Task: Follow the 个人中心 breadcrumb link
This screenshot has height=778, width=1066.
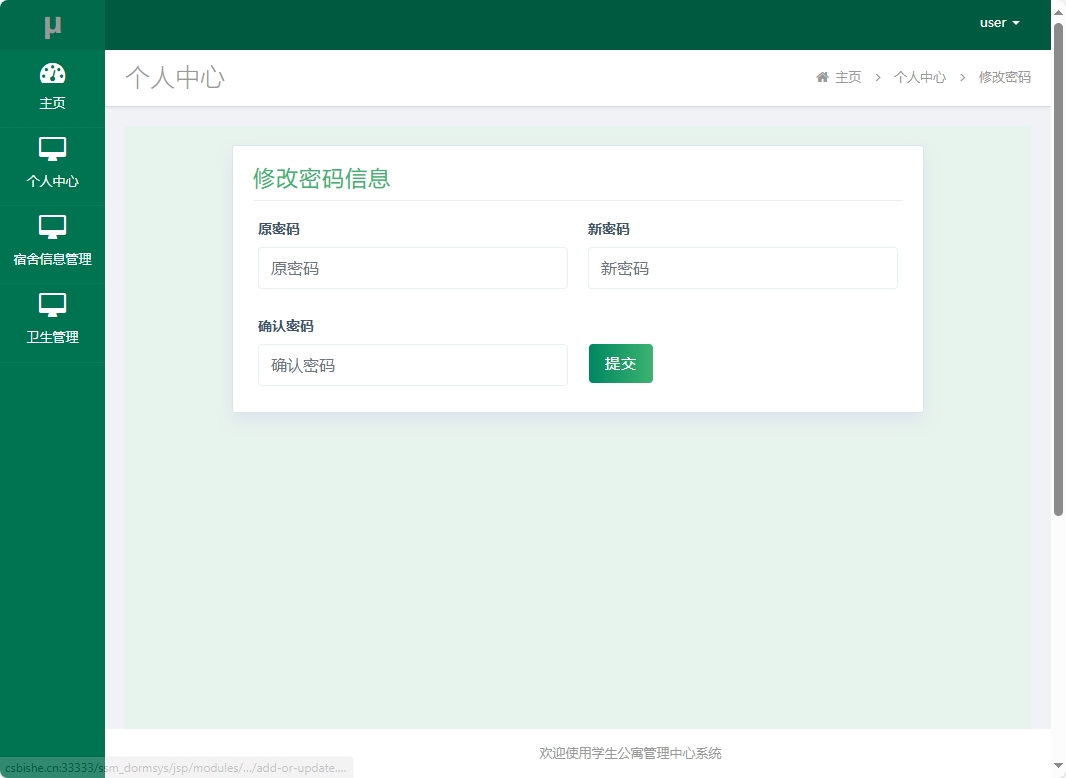Action: 919,77
